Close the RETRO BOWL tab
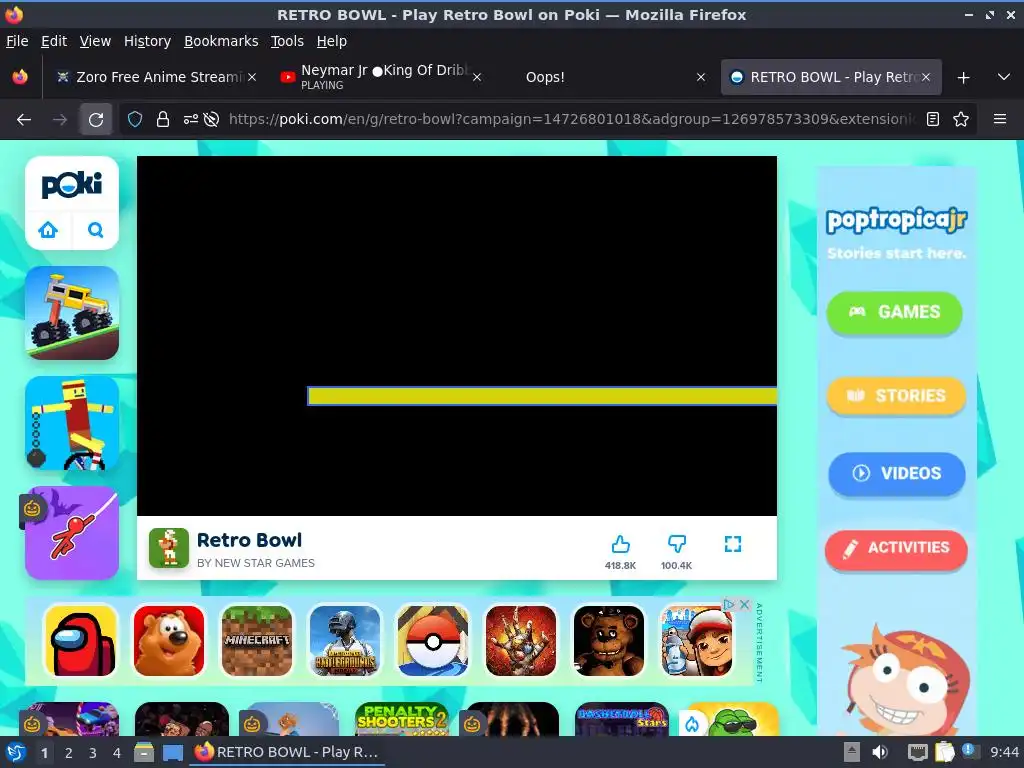The image size is (1024, 768). tap(926, 77)
